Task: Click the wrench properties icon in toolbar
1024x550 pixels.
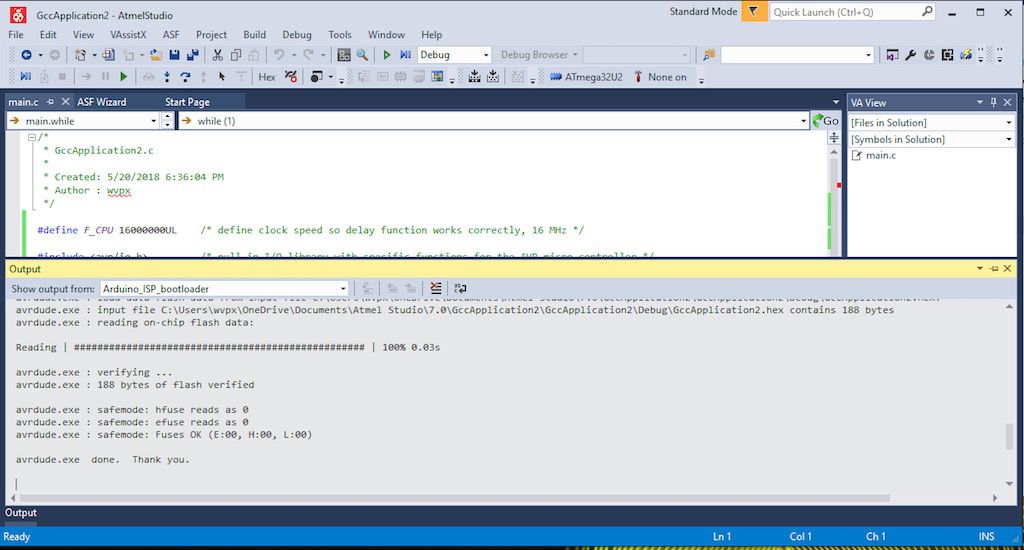Action: click(x=910, y=56)
